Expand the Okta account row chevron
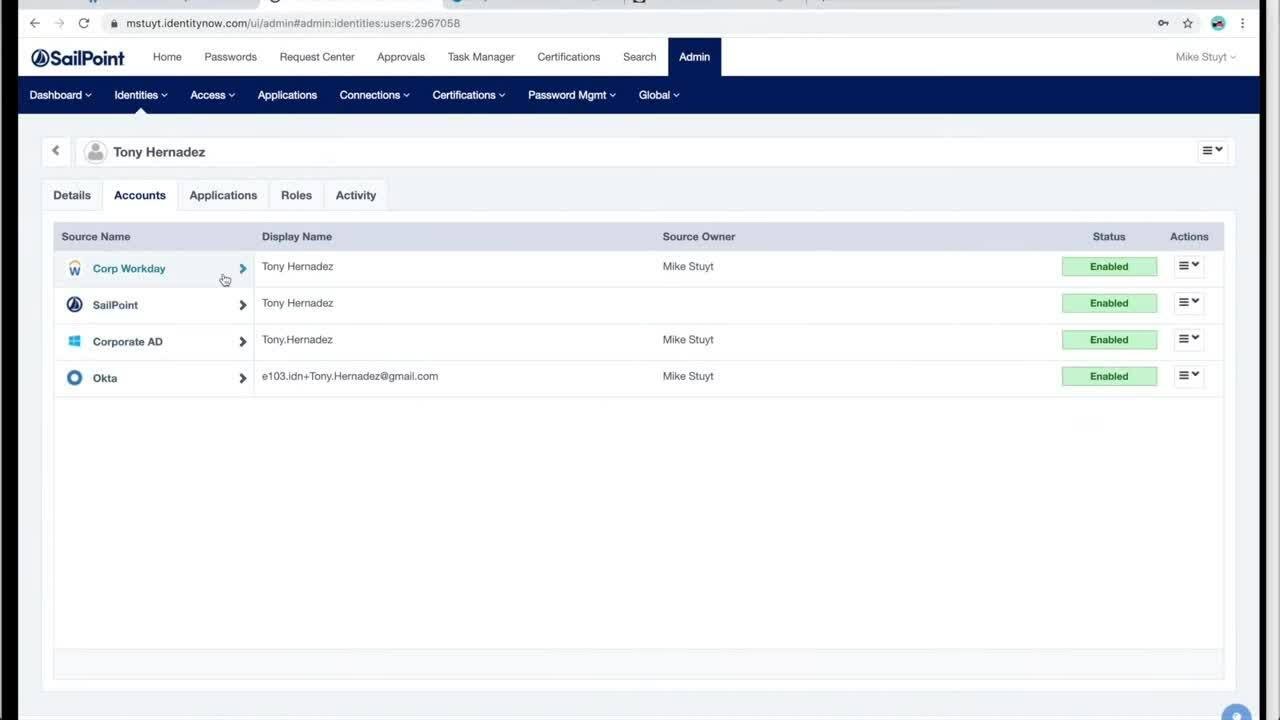Viewport: 1280px width, 720px height. tap(242, 378)
